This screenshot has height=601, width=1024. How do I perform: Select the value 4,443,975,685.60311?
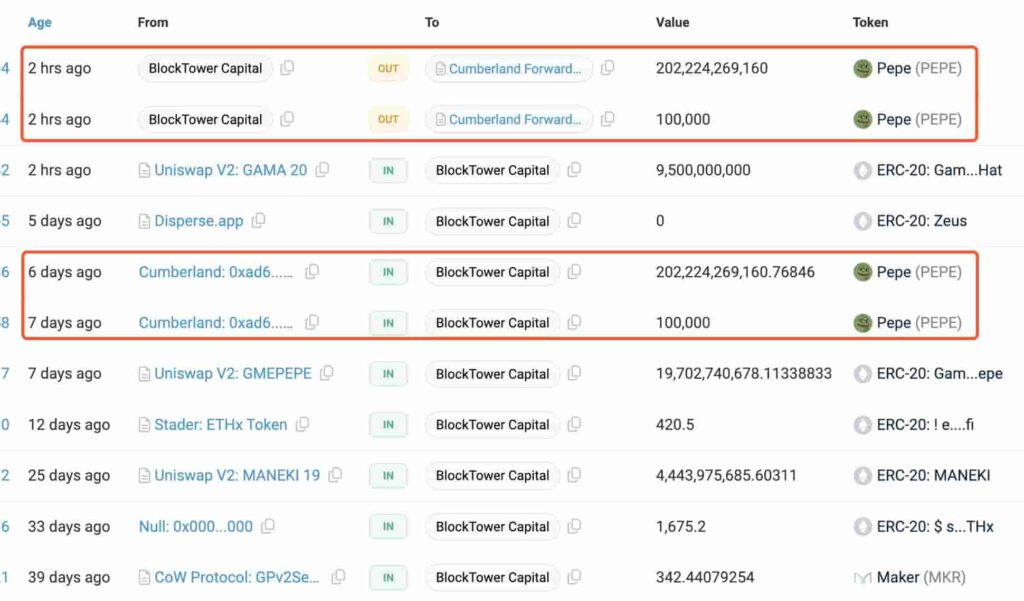[726, 476]
